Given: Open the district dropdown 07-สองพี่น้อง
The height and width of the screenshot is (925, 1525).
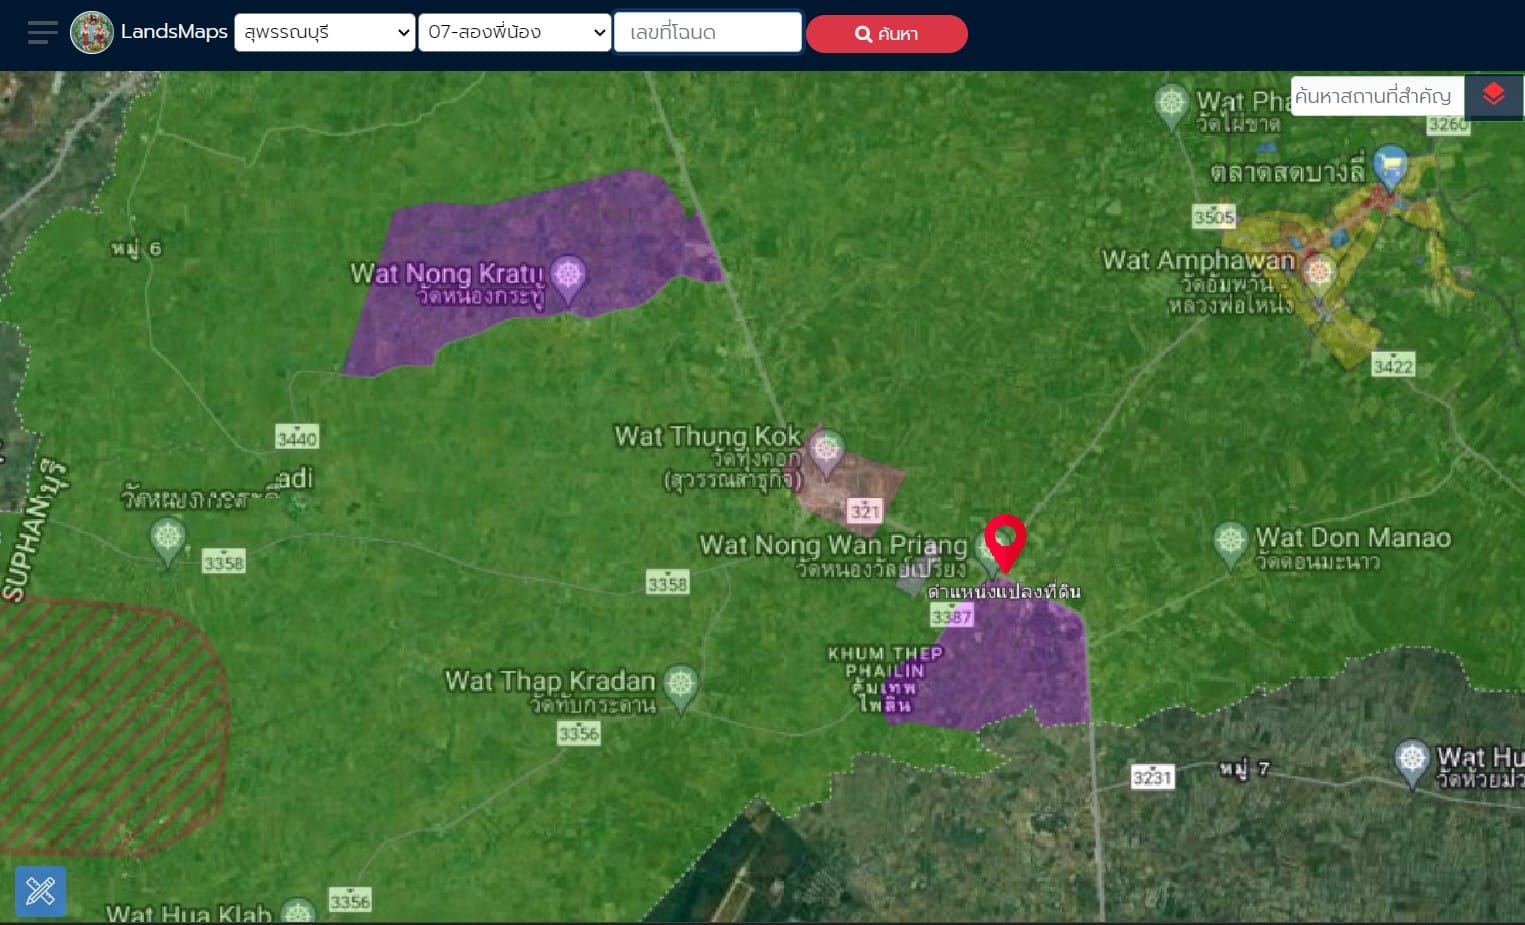Looking at the screenshot, I should 514,32.
